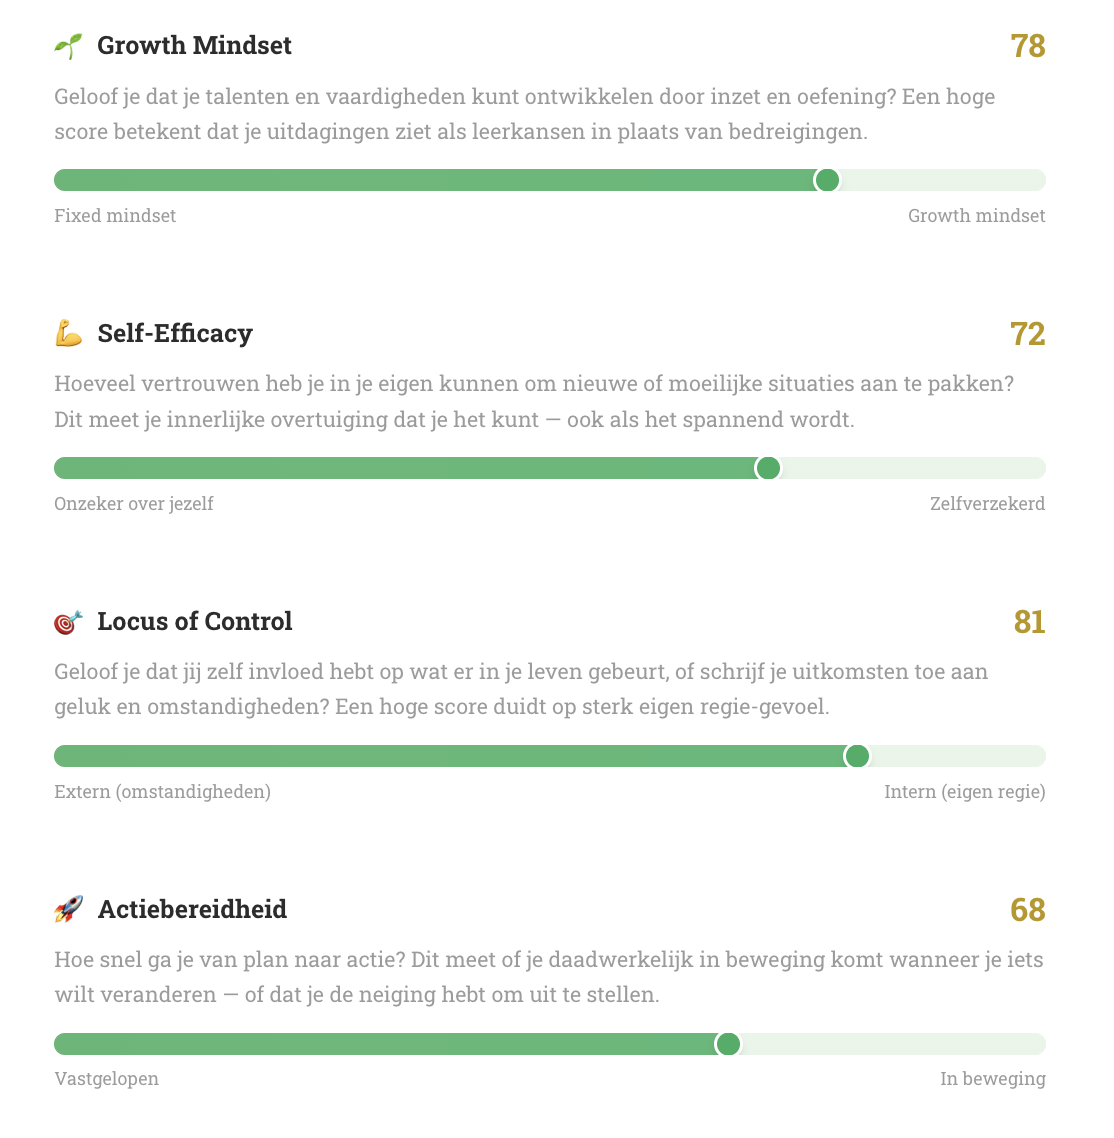Viewport: 1114px width, 1138px height.
Task: Click the Self-Efficacy score 72
Action: tap(1028, 334)
